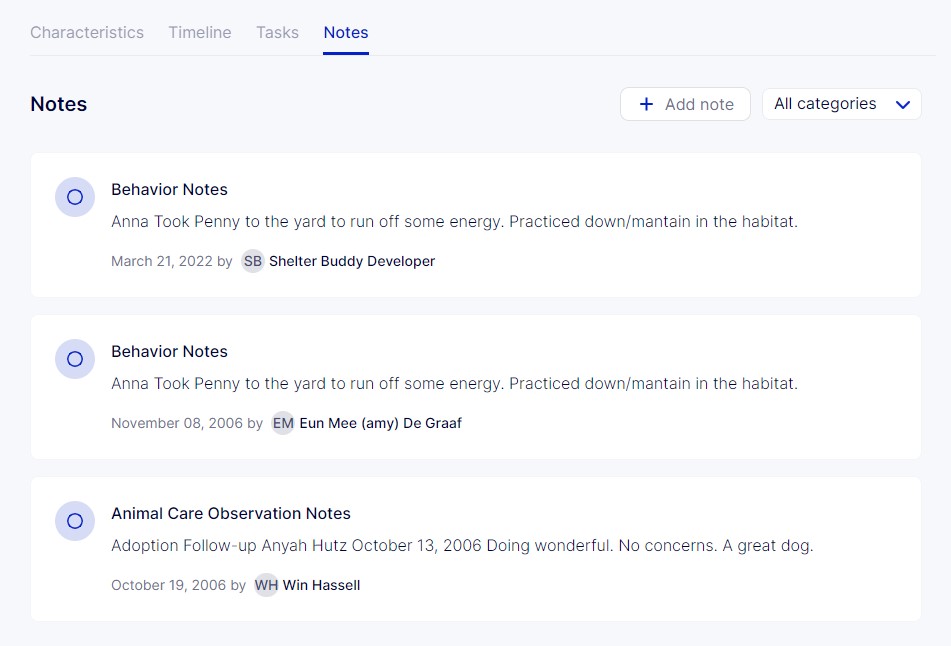Click the category icon on second Behavior Notes entry
This screenshot has width=951, height=646.
(x=75, y=359)
